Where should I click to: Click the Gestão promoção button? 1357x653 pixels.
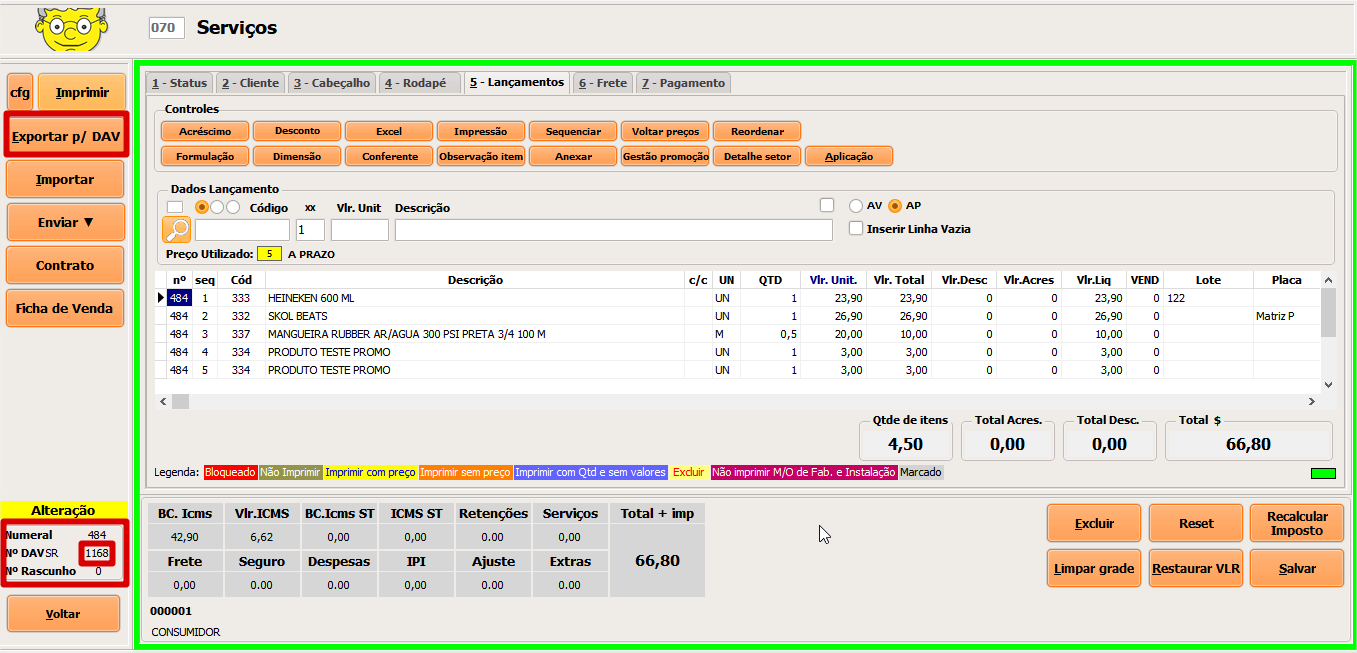tap(665, 156)
